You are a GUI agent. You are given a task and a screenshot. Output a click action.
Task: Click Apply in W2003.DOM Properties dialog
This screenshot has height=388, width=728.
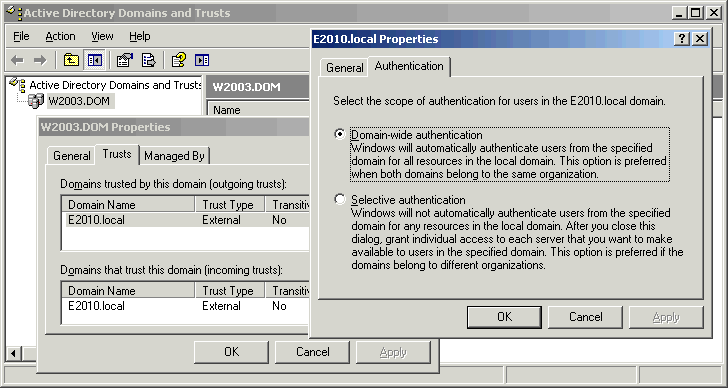(393, 352)
